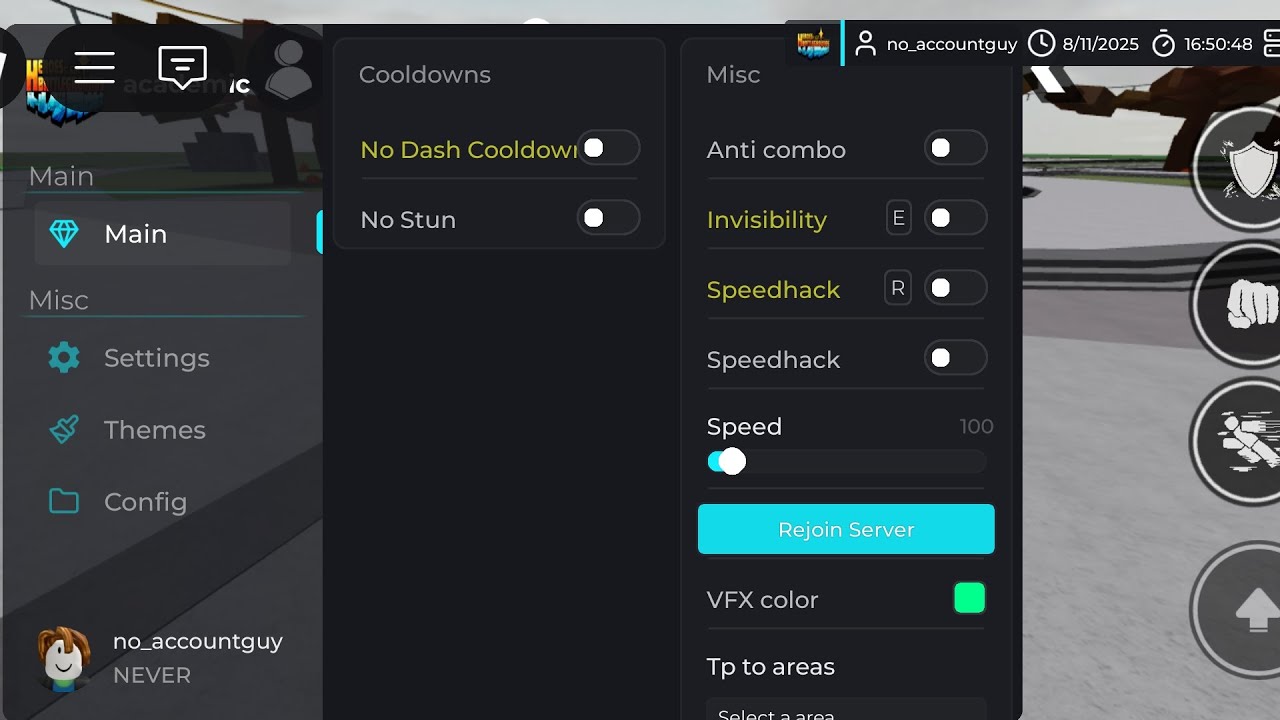Click the Invisibility E keybind box
This screenshot has width=1280, height=720.
click(898, 218)
